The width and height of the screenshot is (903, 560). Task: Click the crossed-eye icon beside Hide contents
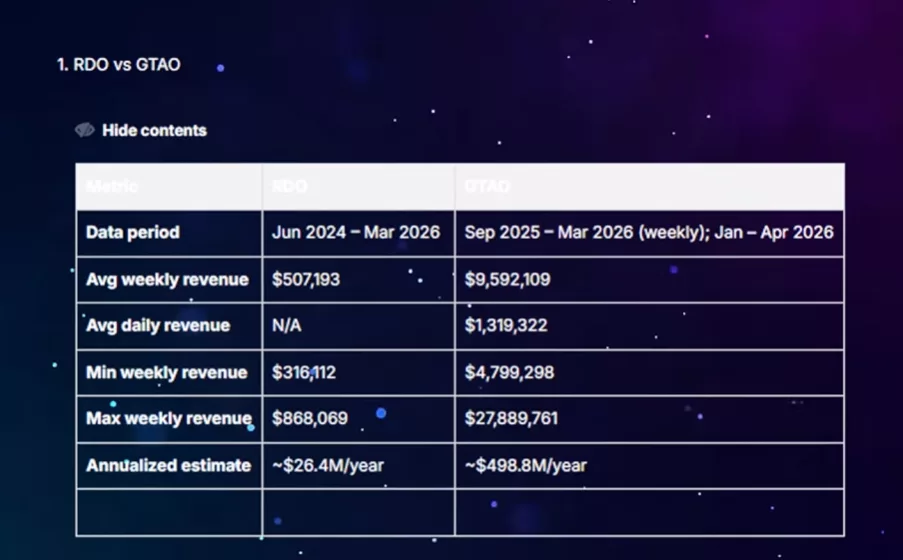click(x=85, y=130)
